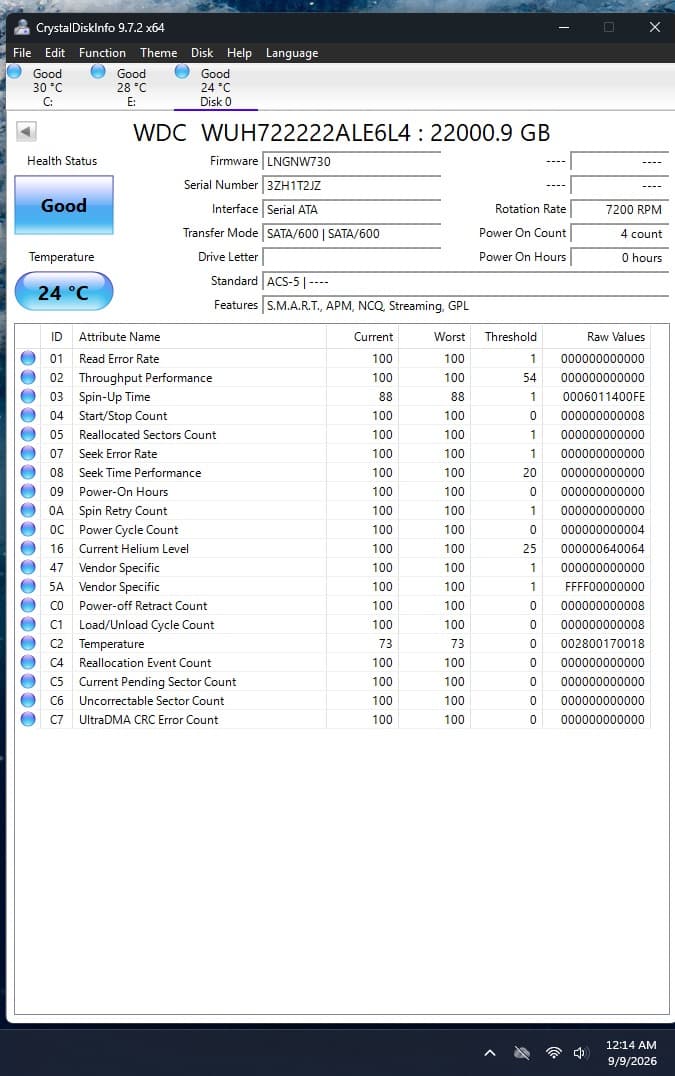Show hidden icons in system tray
675x1076 pixels.
coord(490,1053)
